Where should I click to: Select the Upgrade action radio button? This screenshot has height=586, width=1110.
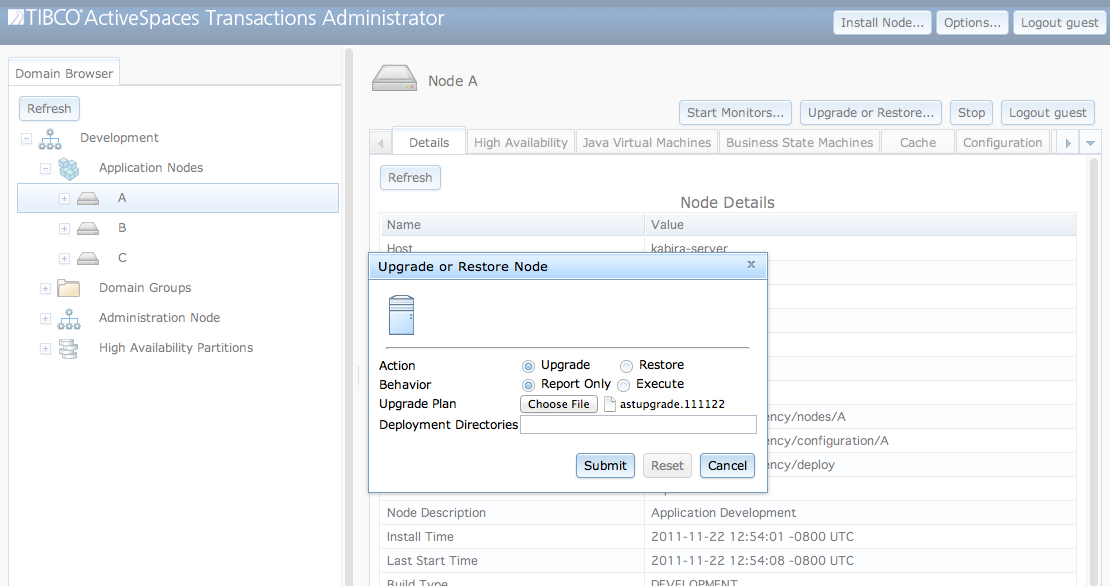528,366
